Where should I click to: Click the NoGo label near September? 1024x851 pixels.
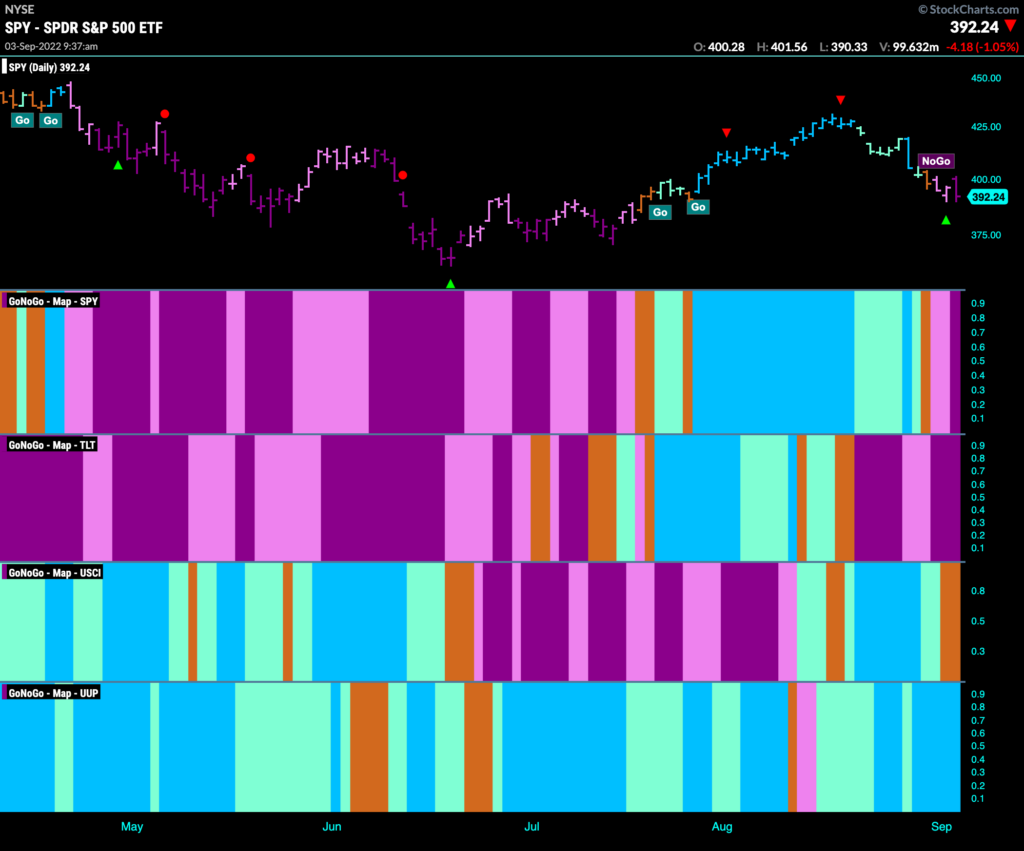coord(936,161)
